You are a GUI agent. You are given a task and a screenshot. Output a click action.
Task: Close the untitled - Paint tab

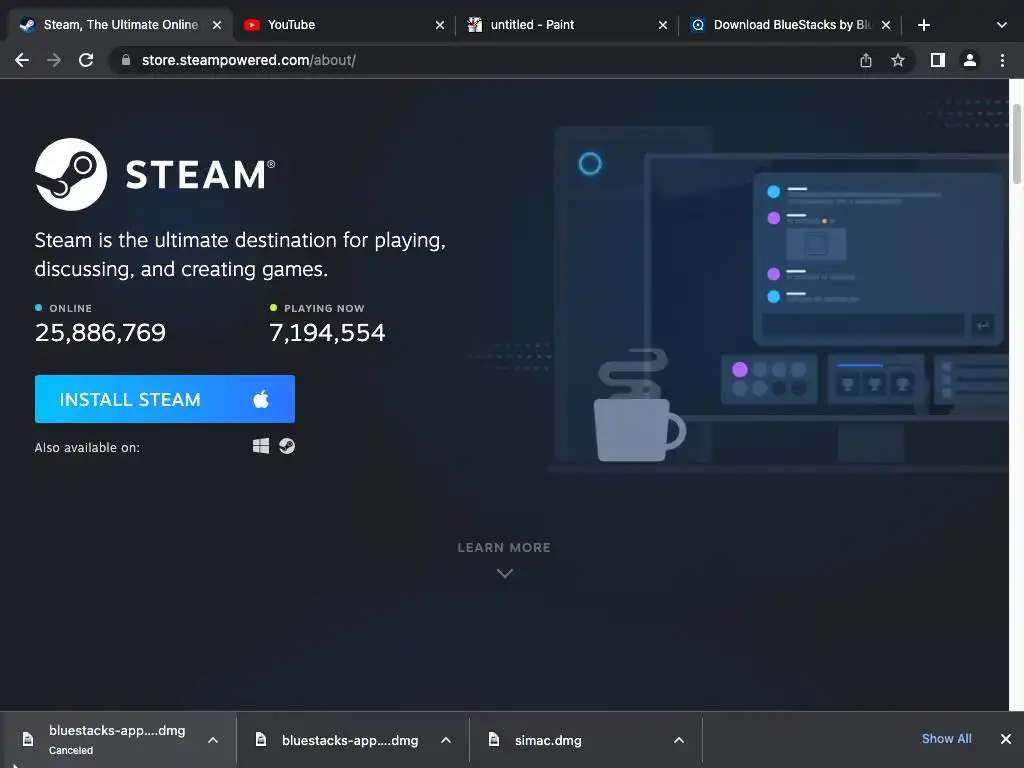coord(663,25)
